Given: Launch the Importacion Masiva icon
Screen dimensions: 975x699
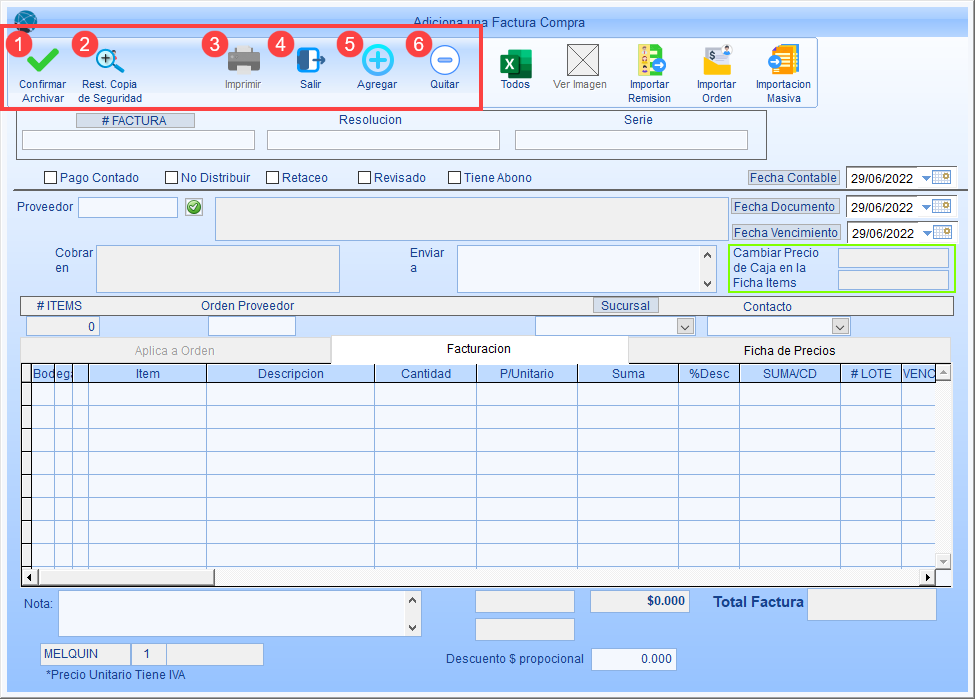Looking at the screenshot, I should [783, 60].
